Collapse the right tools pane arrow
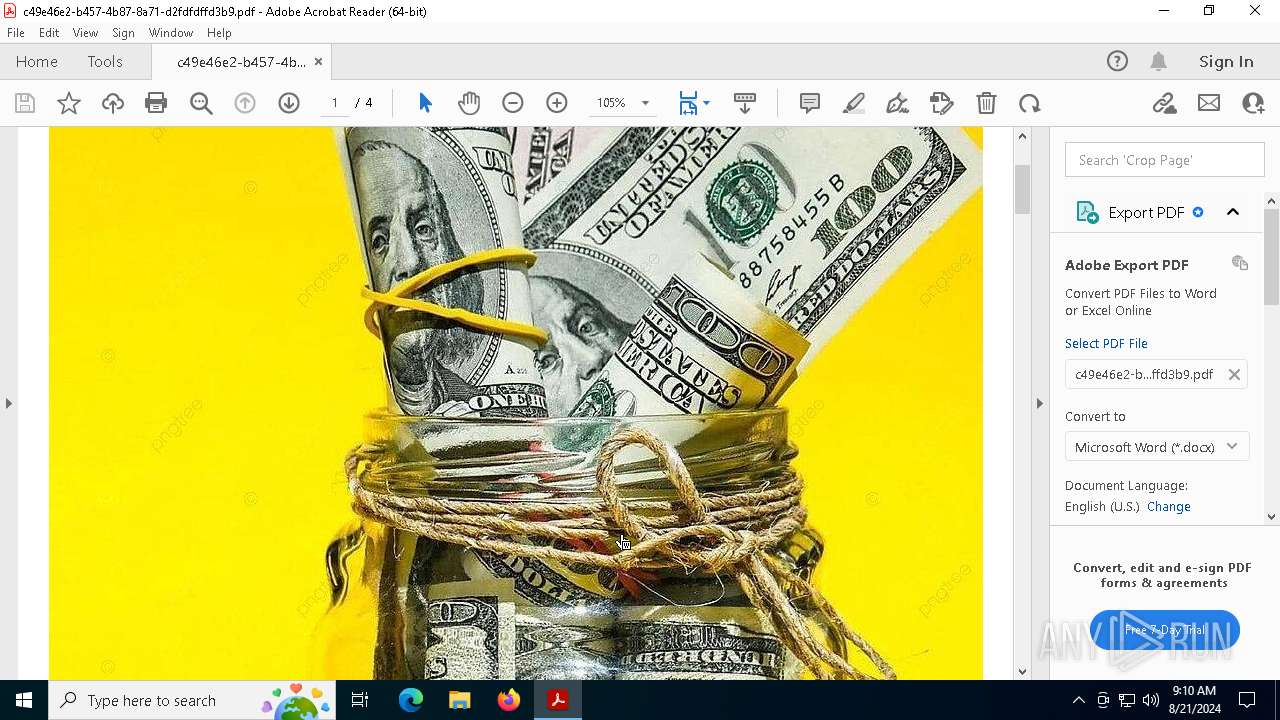The image size is (1280, 720). [1040, 403]
